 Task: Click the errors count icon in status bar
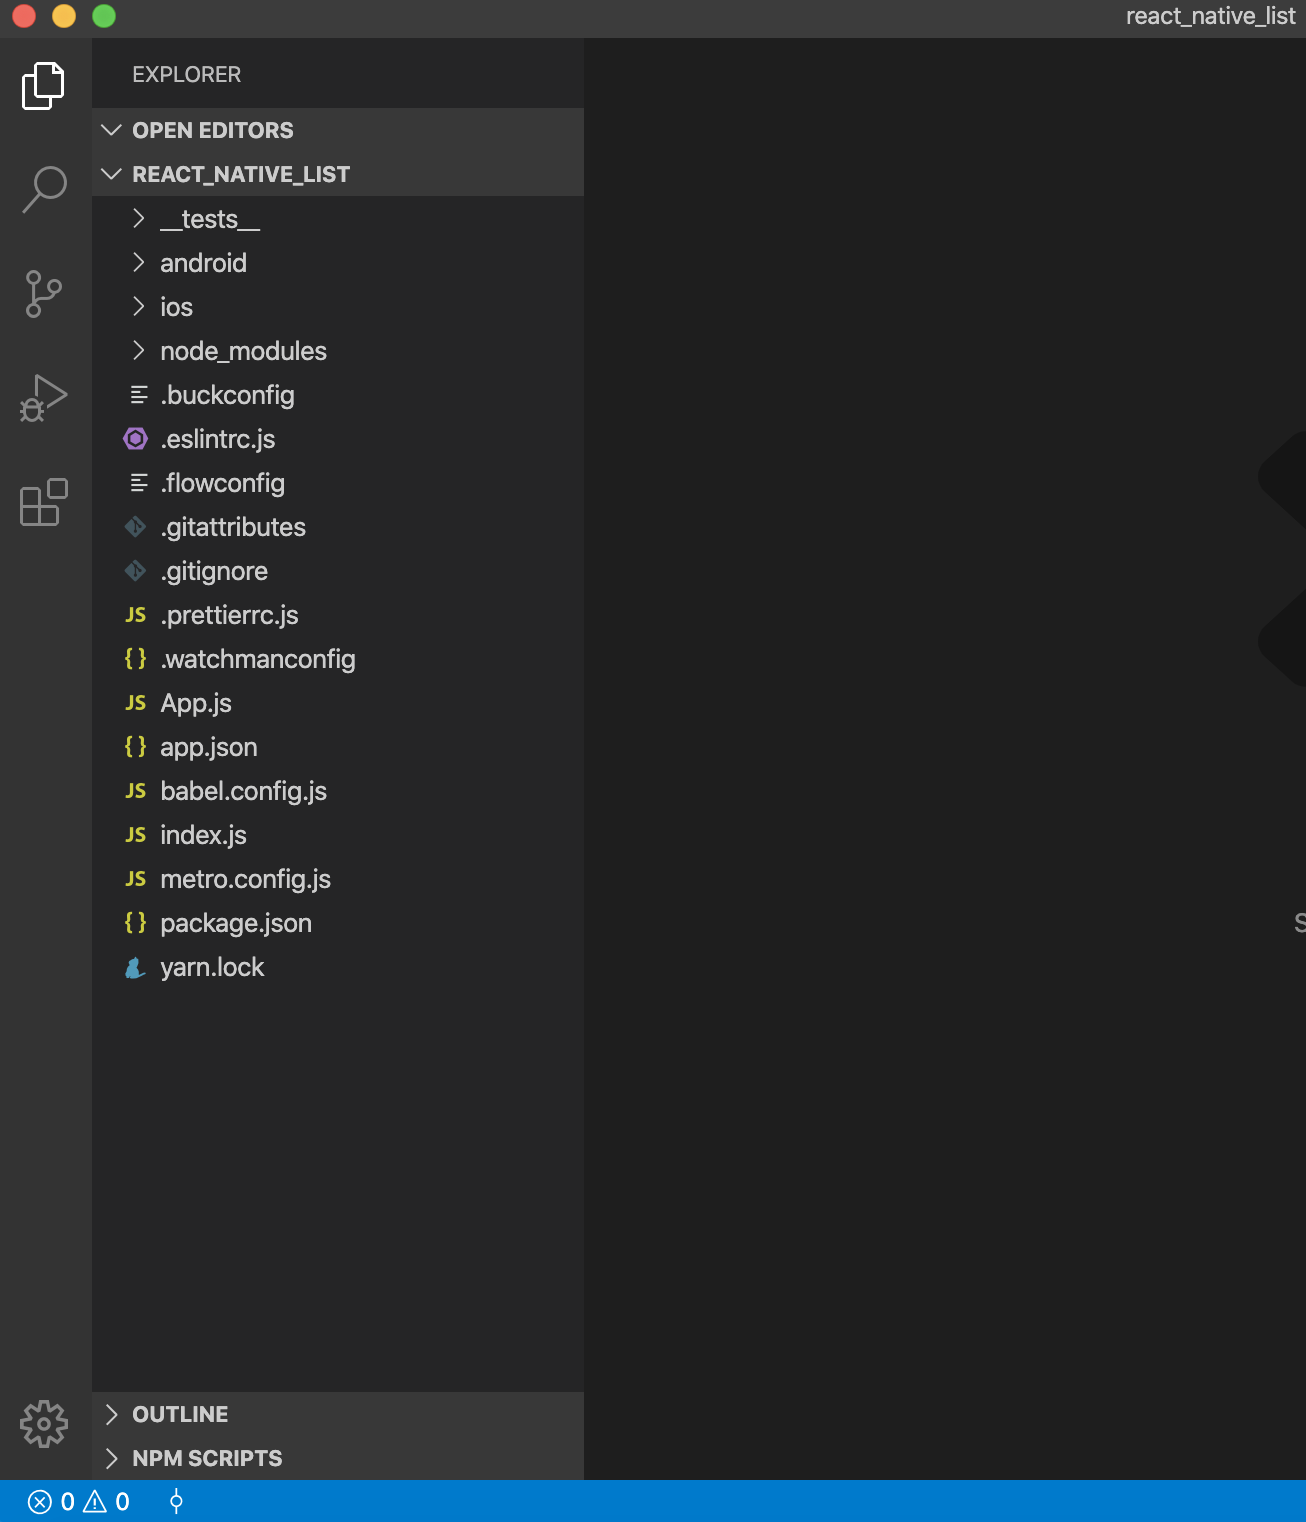40,1501
